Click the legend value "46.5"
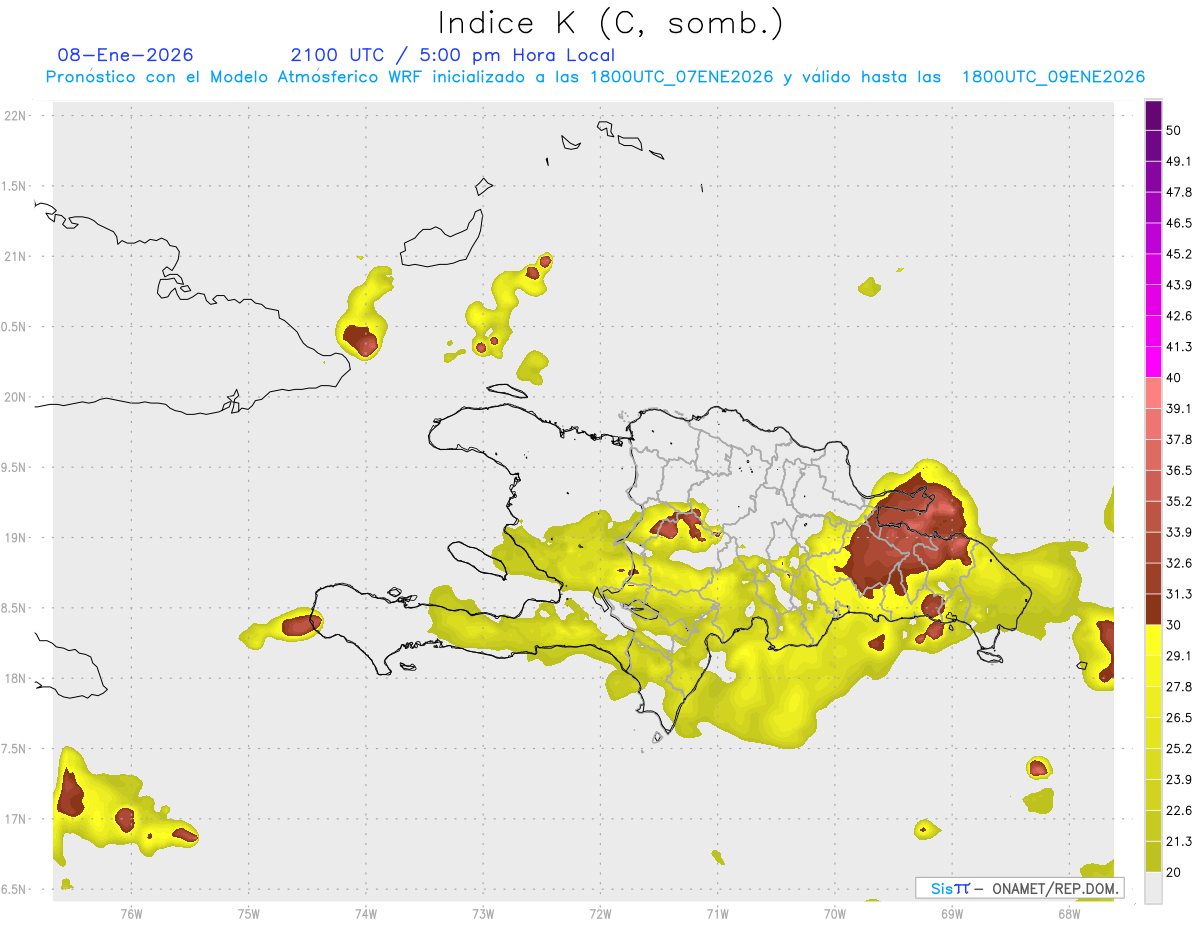This screenshot has height=927, width=1200. (1179, 223)
